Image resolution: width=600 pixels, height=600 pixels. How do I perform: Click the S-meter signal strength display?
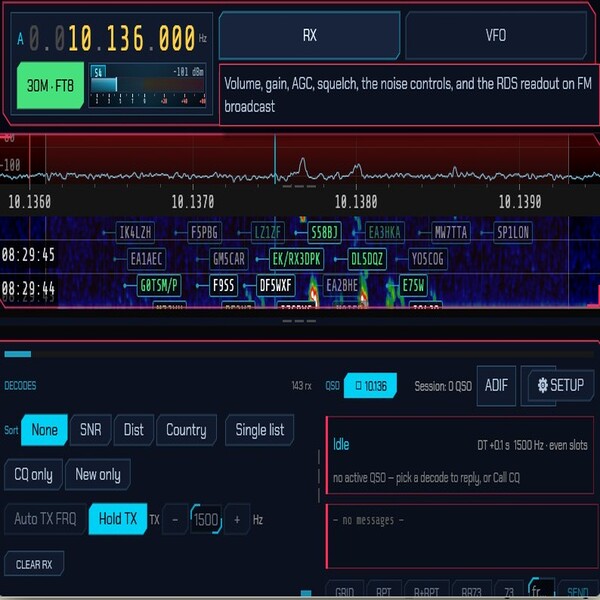tap(148, 85)
